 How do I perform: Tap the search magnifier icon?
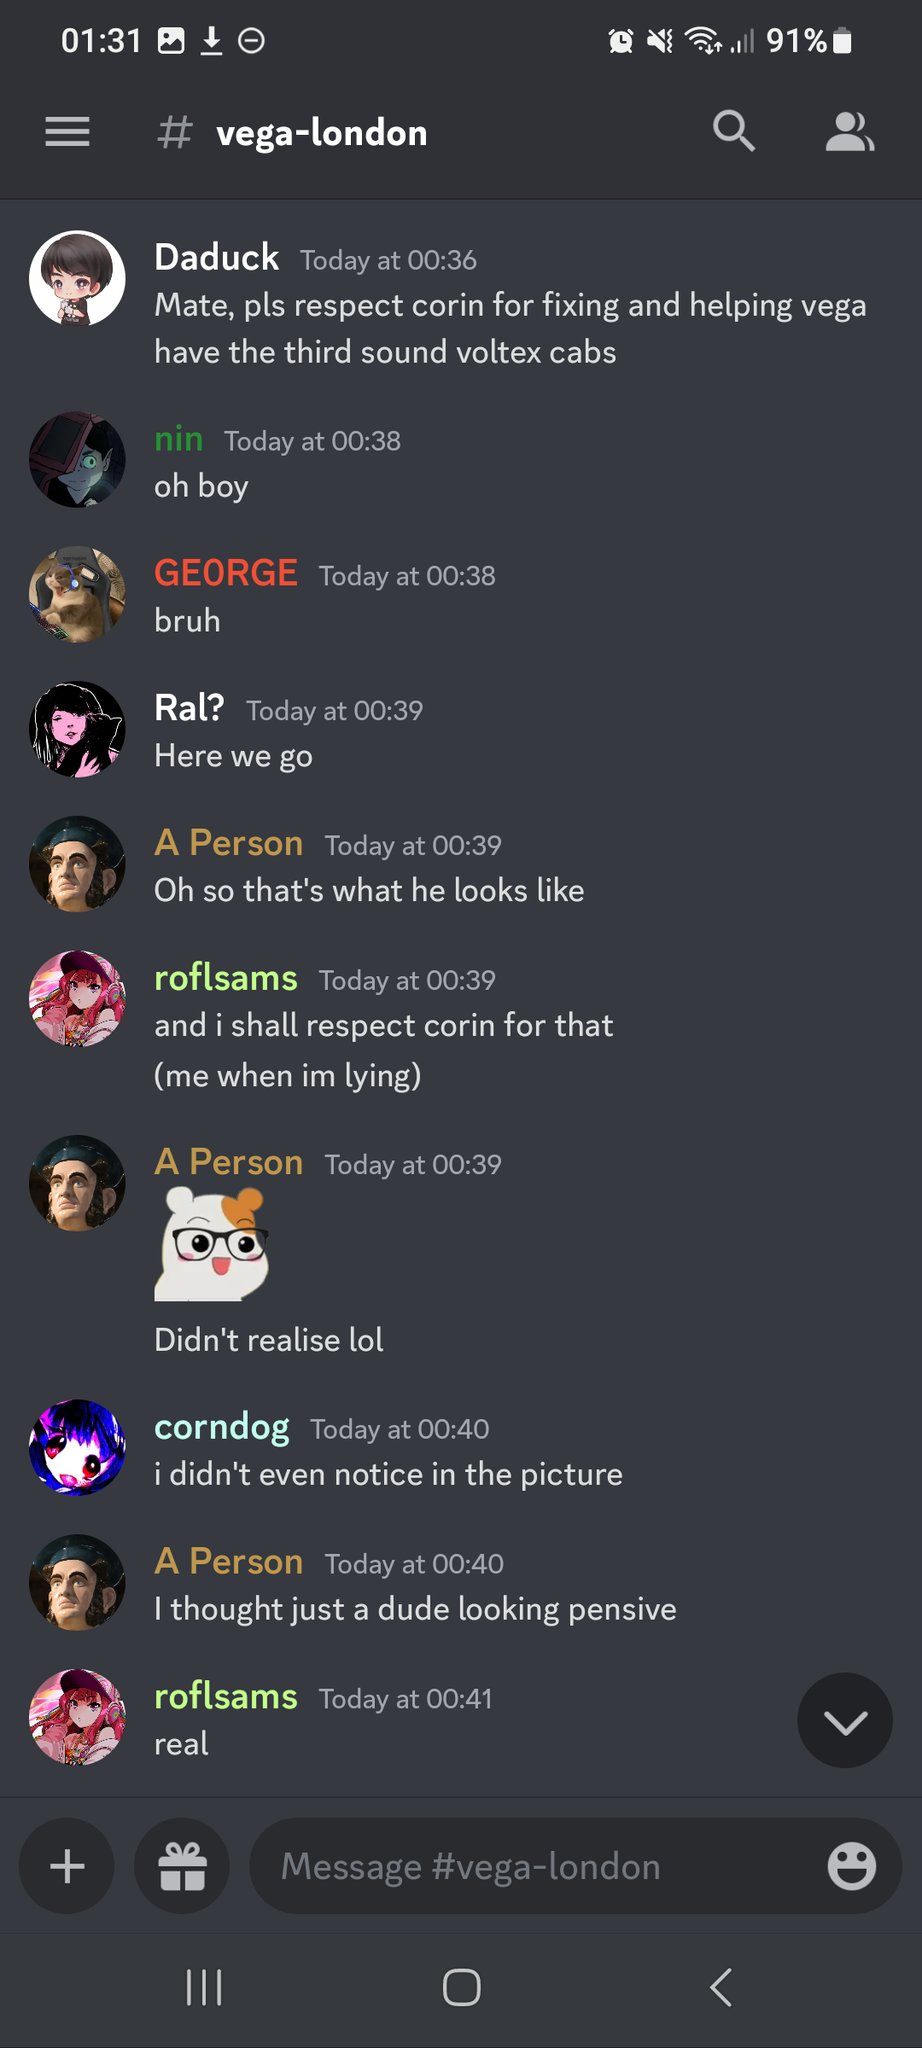[x=733, y=131]
